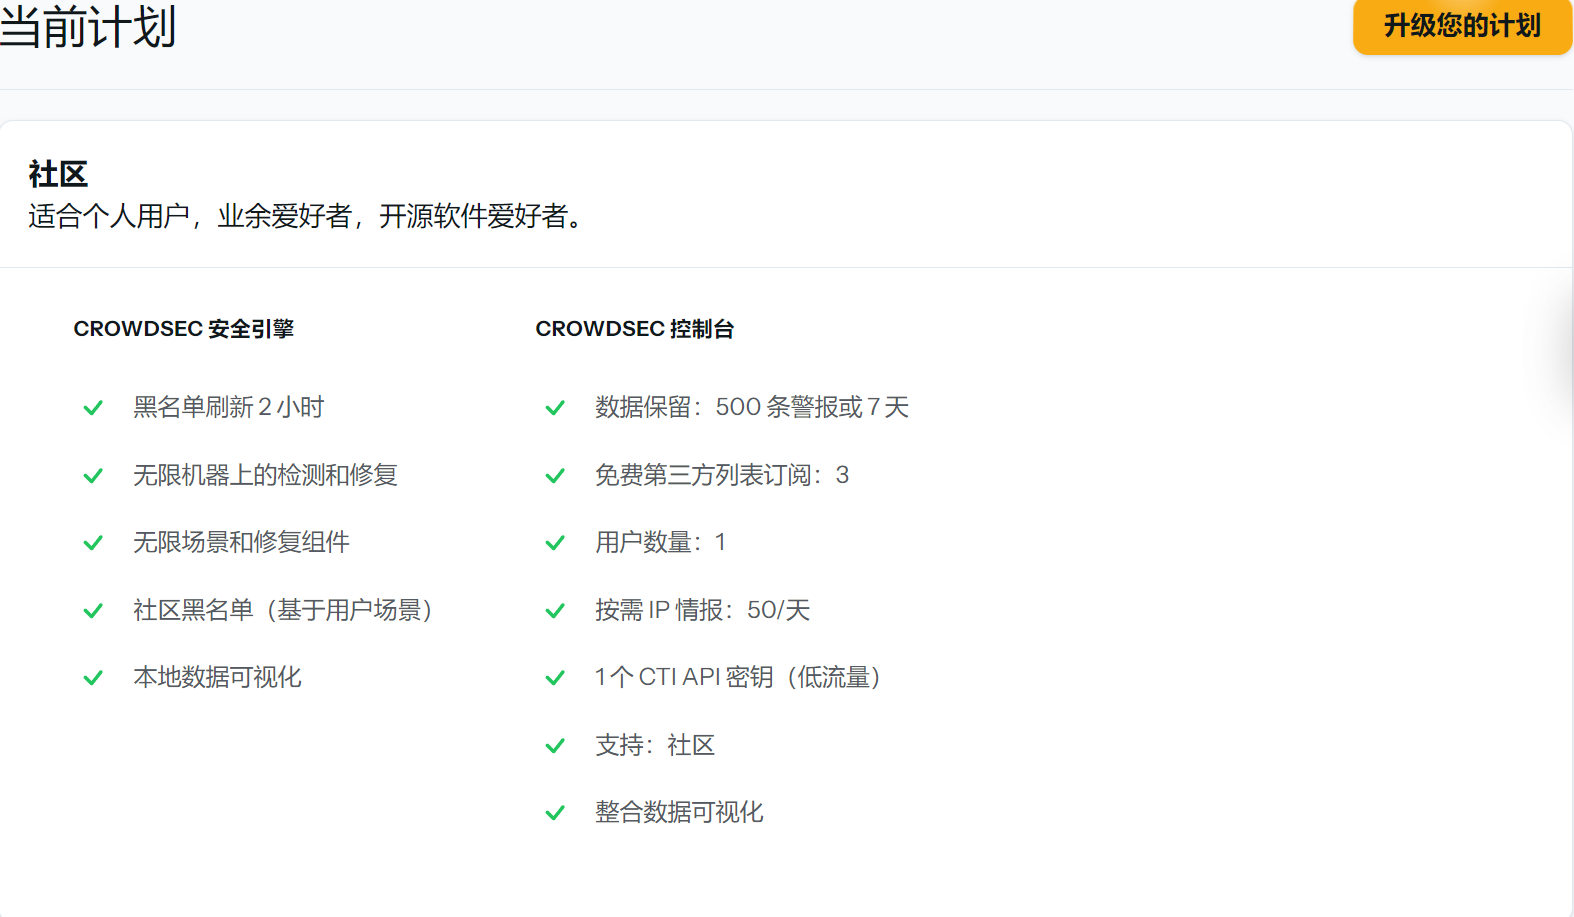The width and height of the screenshot is (1574, 917).
Task: Click checkmark icon beside 1个 CTI API 密钥
Action: click(x=555, y=678)
